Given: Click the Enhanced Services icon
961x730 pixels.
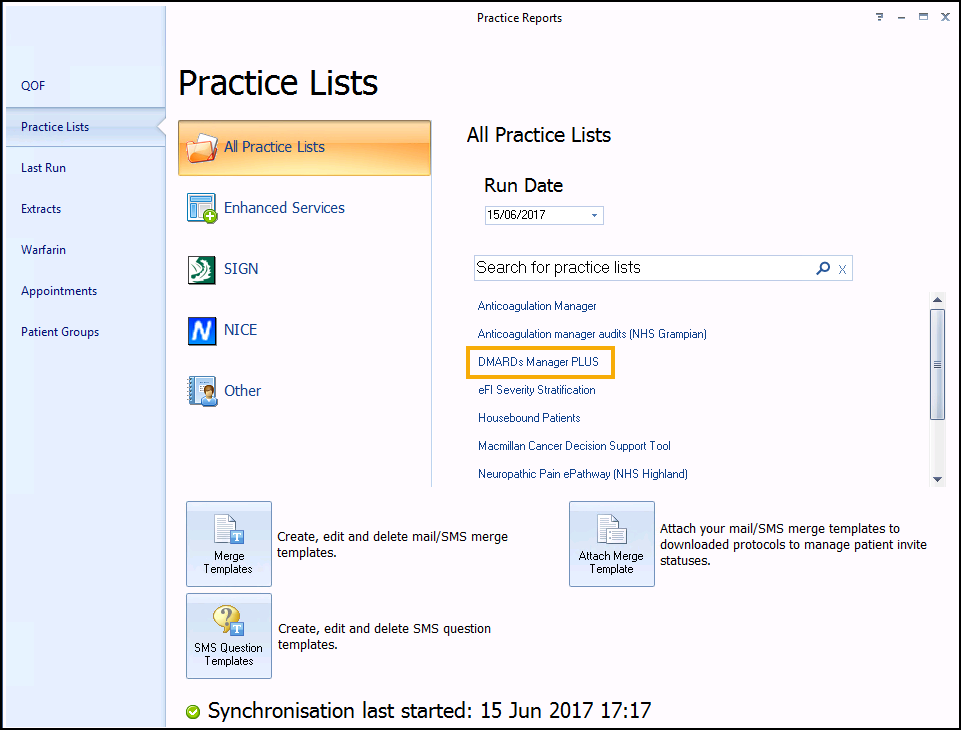Looking at the screenshot, I should tap(202, 208).
